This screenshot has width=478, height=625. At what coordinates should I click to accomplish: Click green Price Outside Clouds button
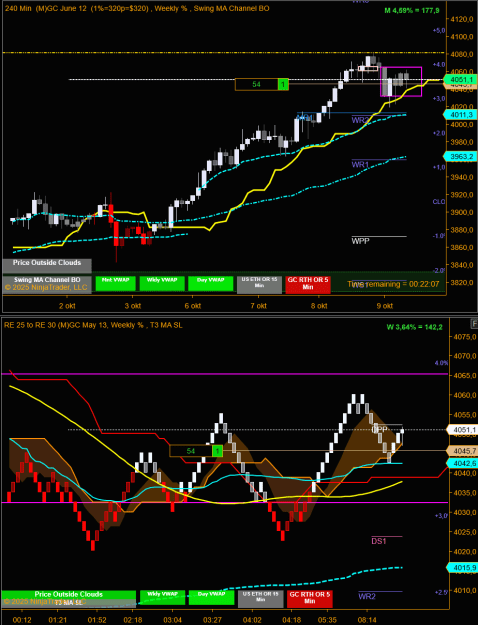[x=69, y=594]
